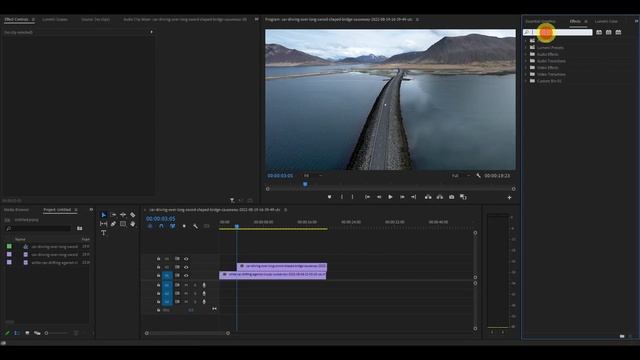
Task: Select the Slip tool
Action: [103, 224]
